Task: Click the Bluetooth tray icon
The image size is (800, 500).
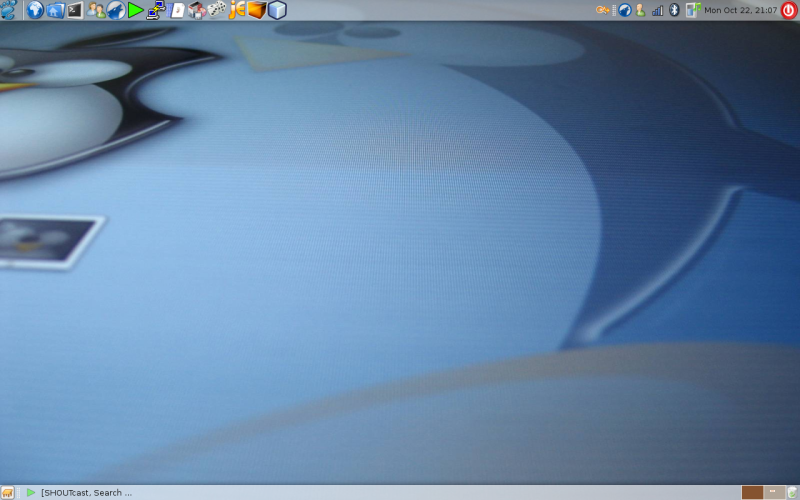Action: [674, 10]
